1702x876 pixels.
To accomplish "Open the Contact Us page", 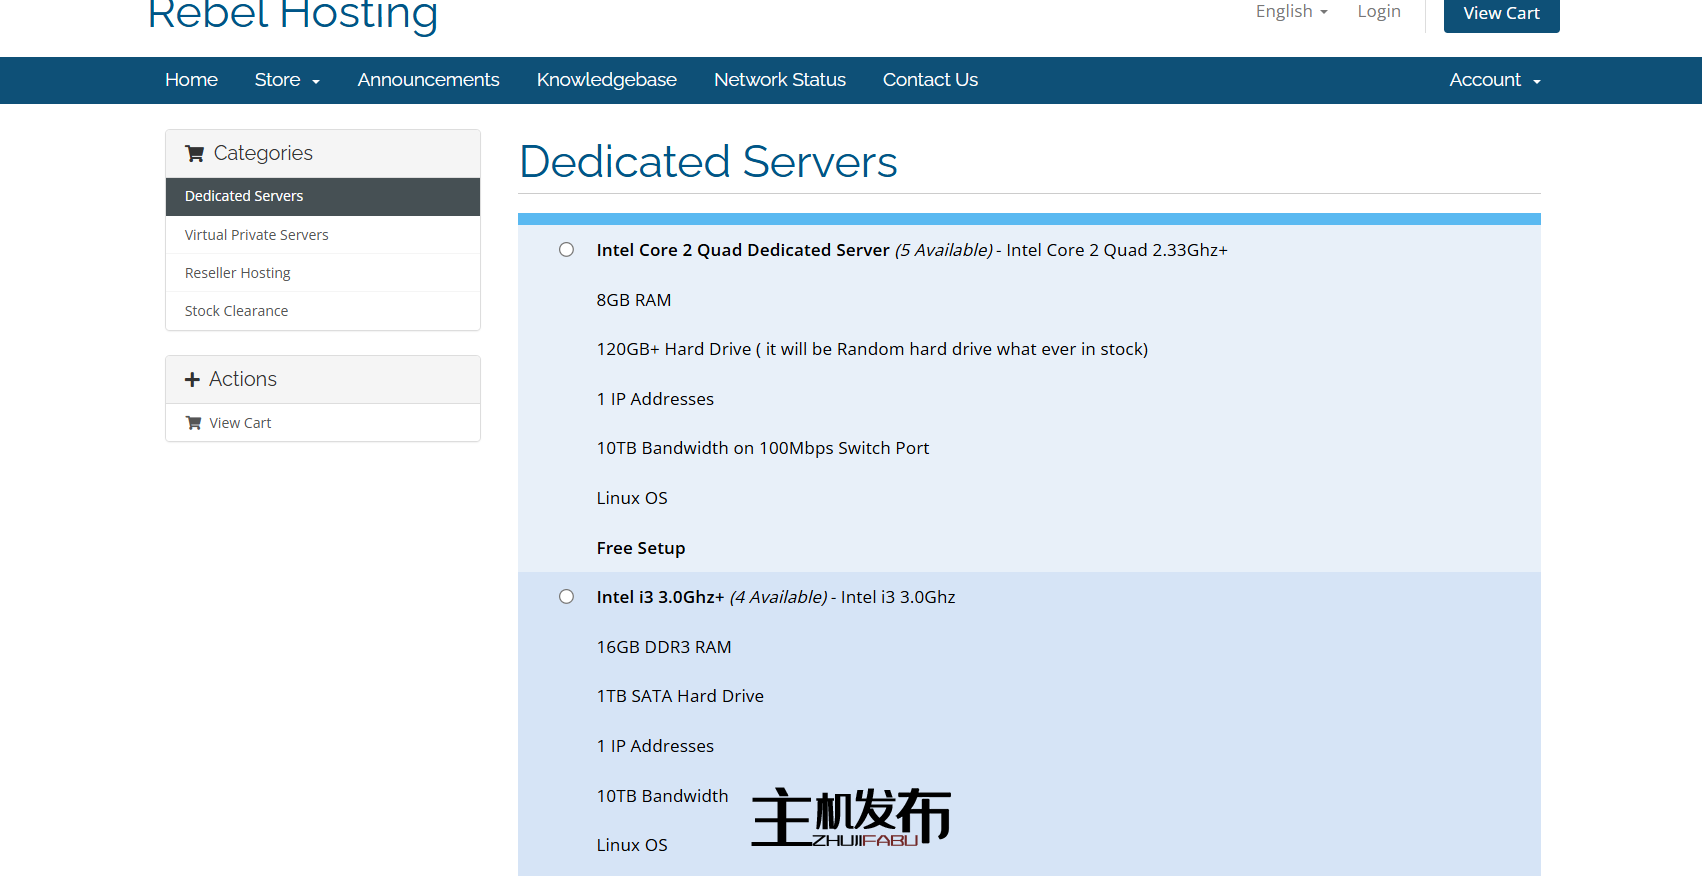I will pos(930,80).
